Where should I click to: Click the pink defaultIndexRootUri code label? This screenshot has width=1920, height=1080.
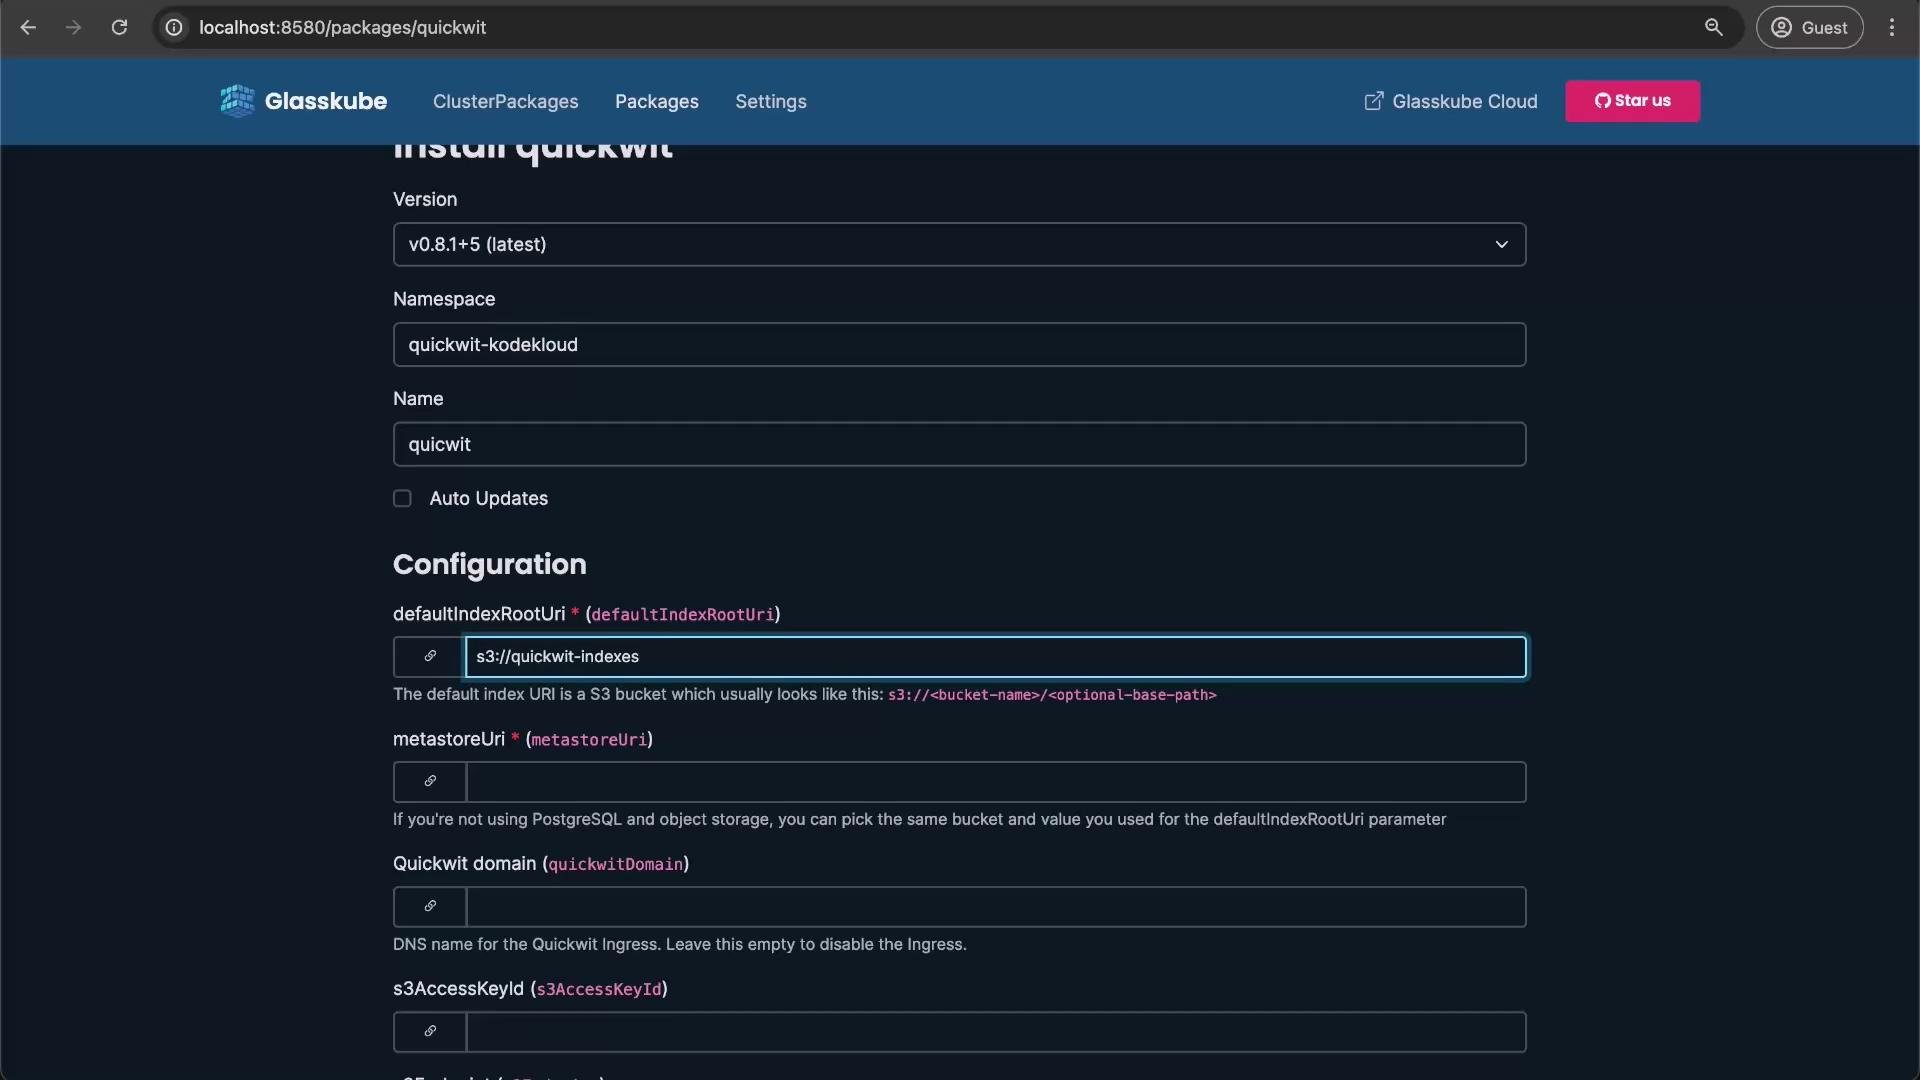pyautogui.click(x=683, y=615)
